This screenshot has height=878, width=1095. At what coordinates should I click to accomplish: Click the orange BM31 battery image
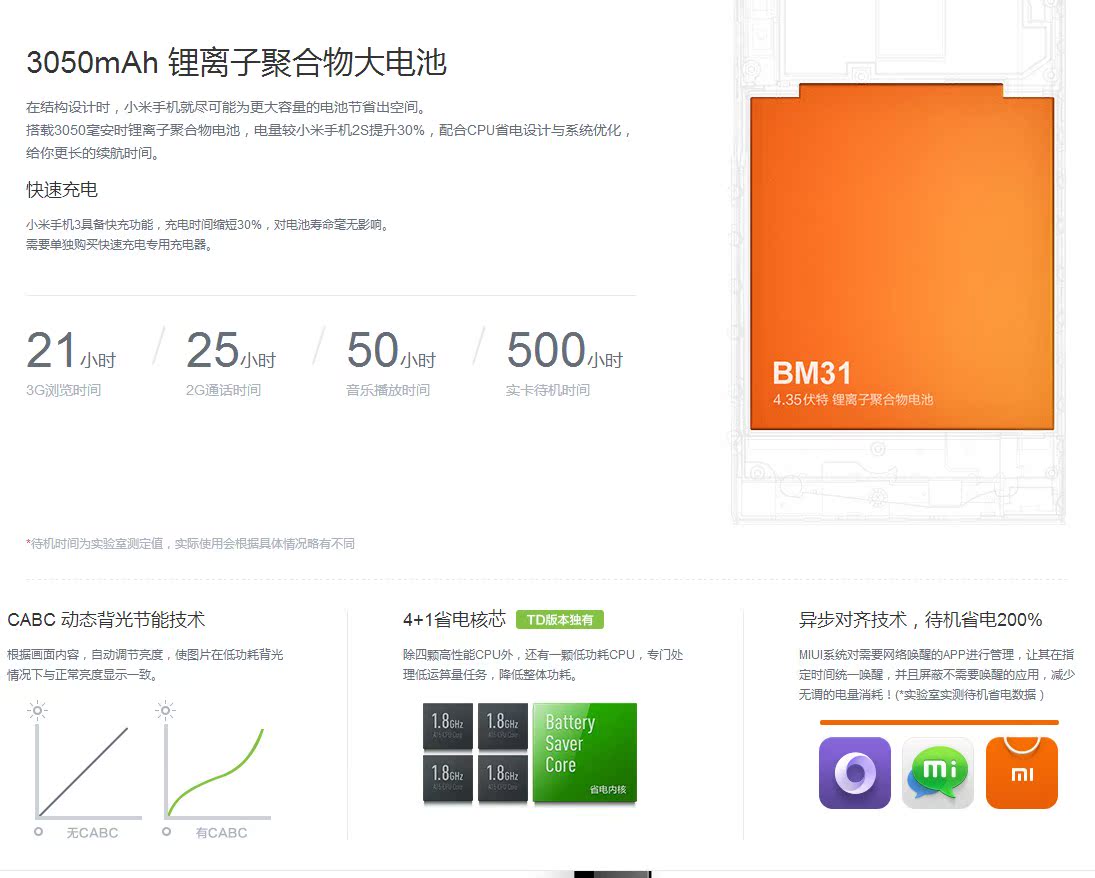coord(902,257)
